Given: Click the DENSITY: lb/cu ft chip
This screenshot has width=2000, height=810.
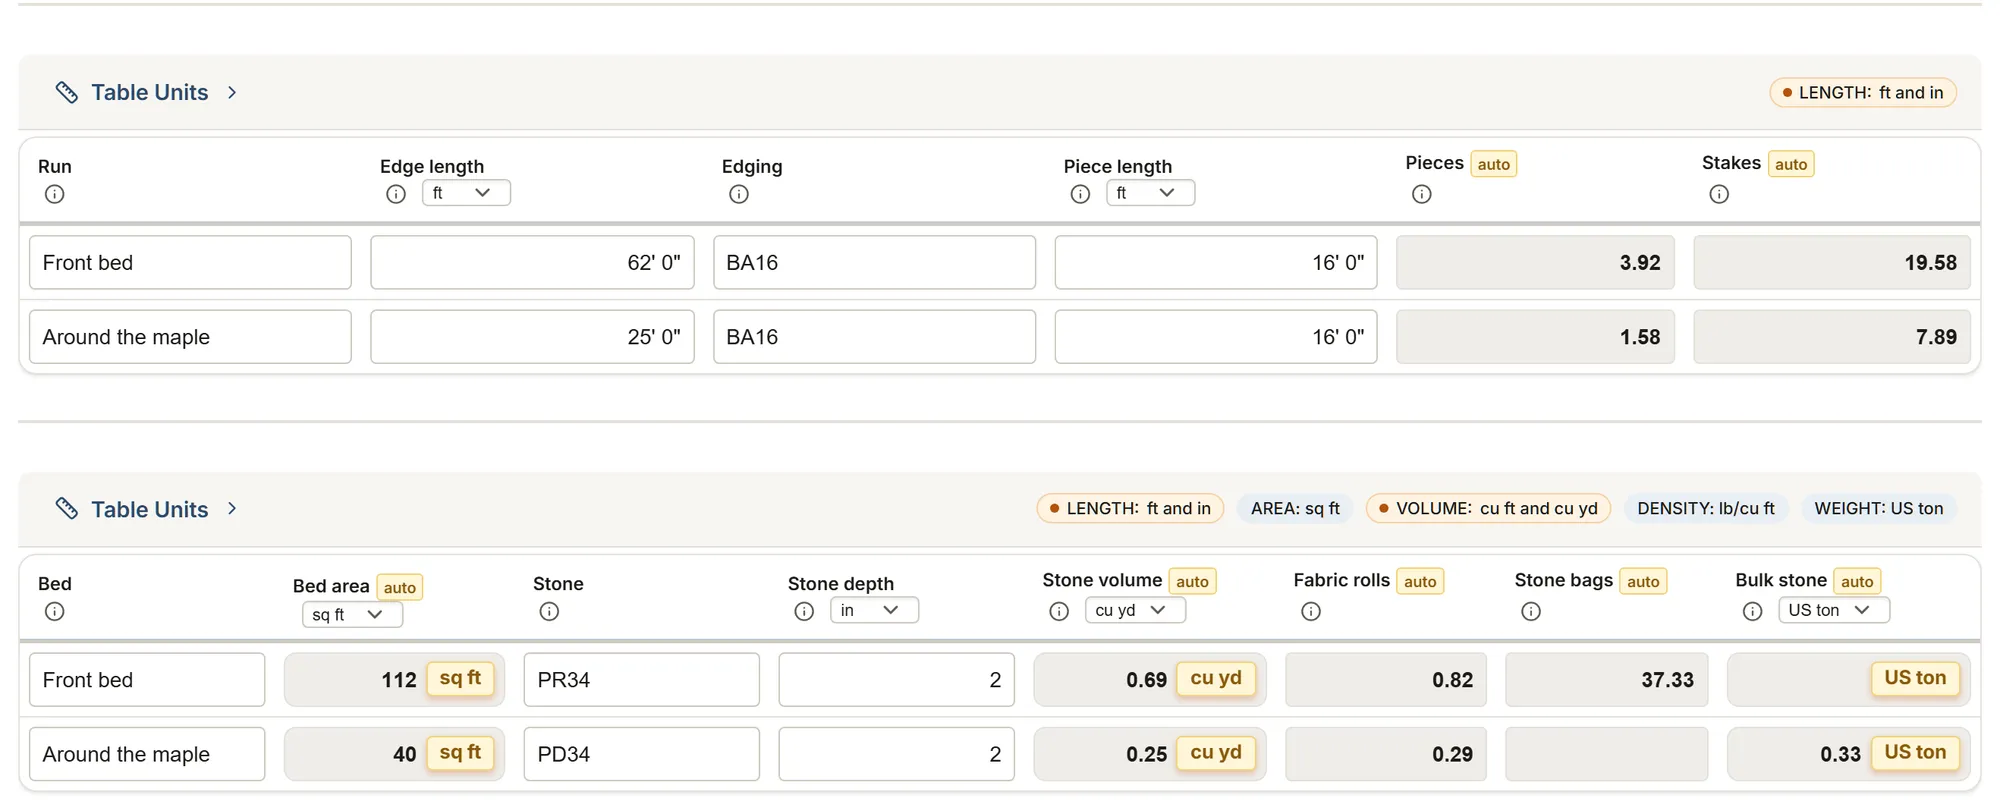Looking at the screenshot, I should pos(1706,509).
